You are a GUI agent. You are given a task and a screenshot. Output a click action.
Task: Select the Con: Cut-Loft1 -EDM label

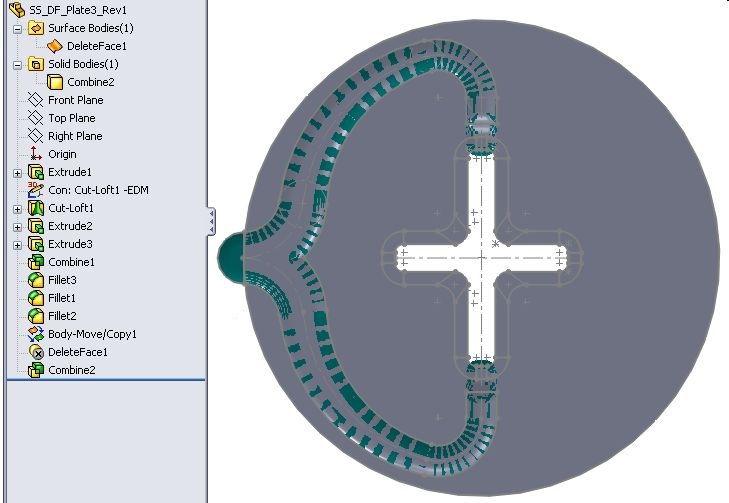coord(99,190)
